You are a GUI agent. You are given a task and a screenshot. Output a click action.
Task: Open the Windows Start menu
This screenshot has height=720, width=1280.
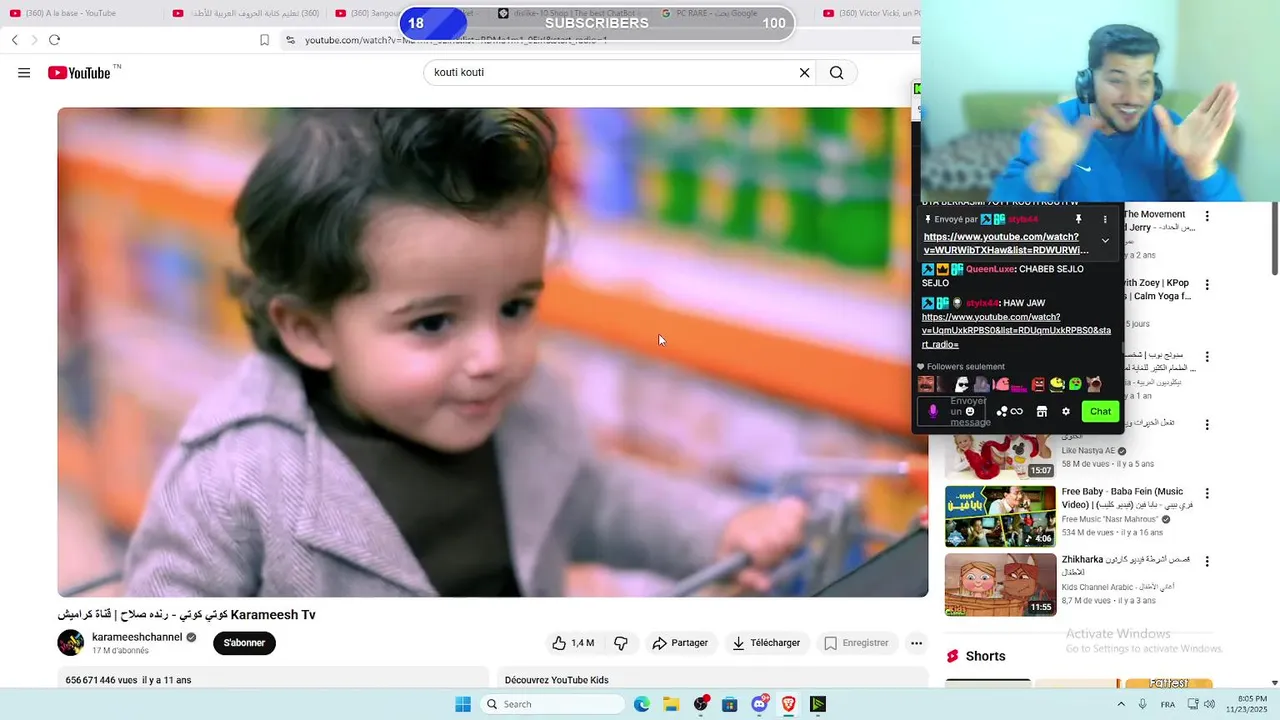(x=463, y=704)
